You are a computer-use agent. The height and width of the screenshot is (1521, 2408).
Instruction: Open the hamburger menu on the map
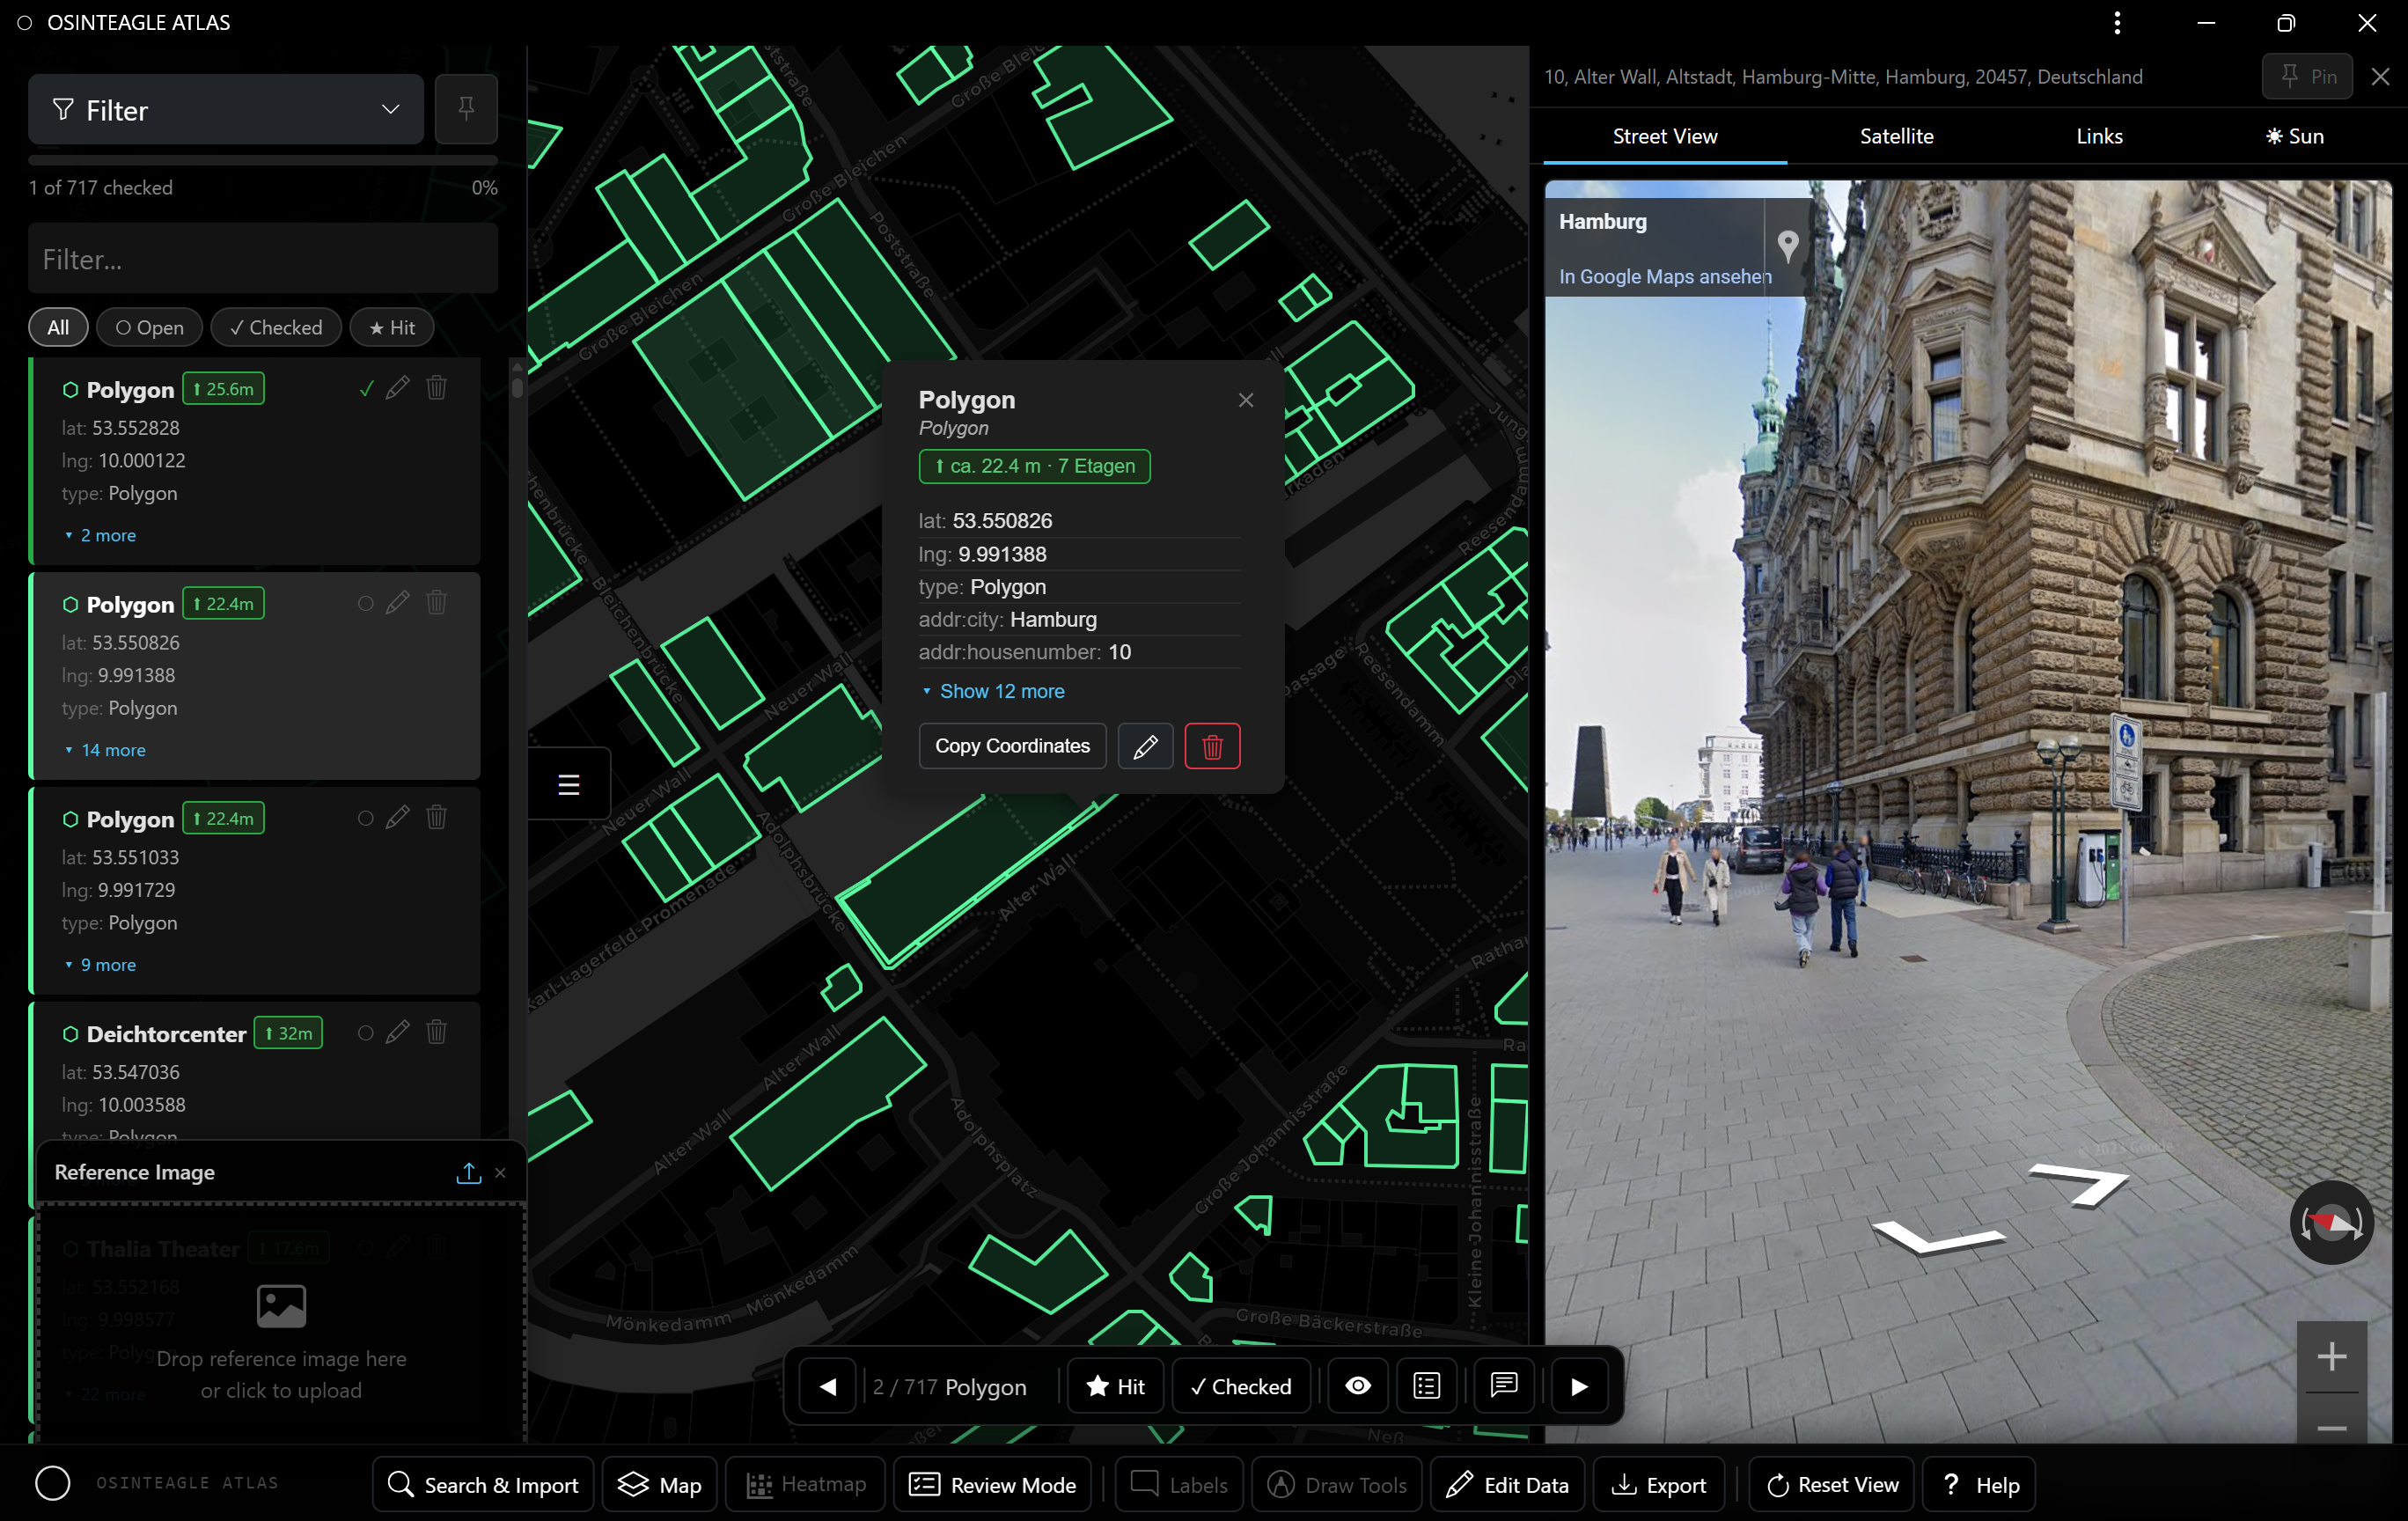click(x=569, y=785)
